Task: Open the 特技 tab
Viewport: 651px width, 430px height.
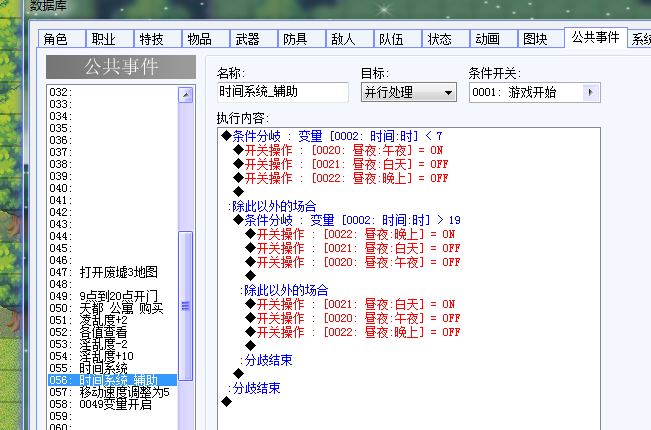Action: tap(158, 39)
